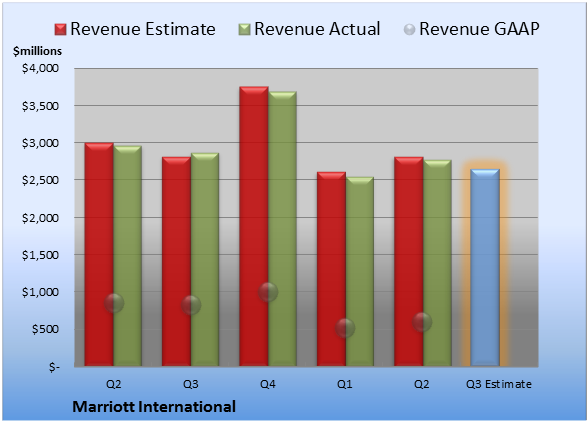Image resolution: width=588 pixels, height=422 pixels.
Task: Click the '$2,000' axis value
Action: tap(40, 218)
